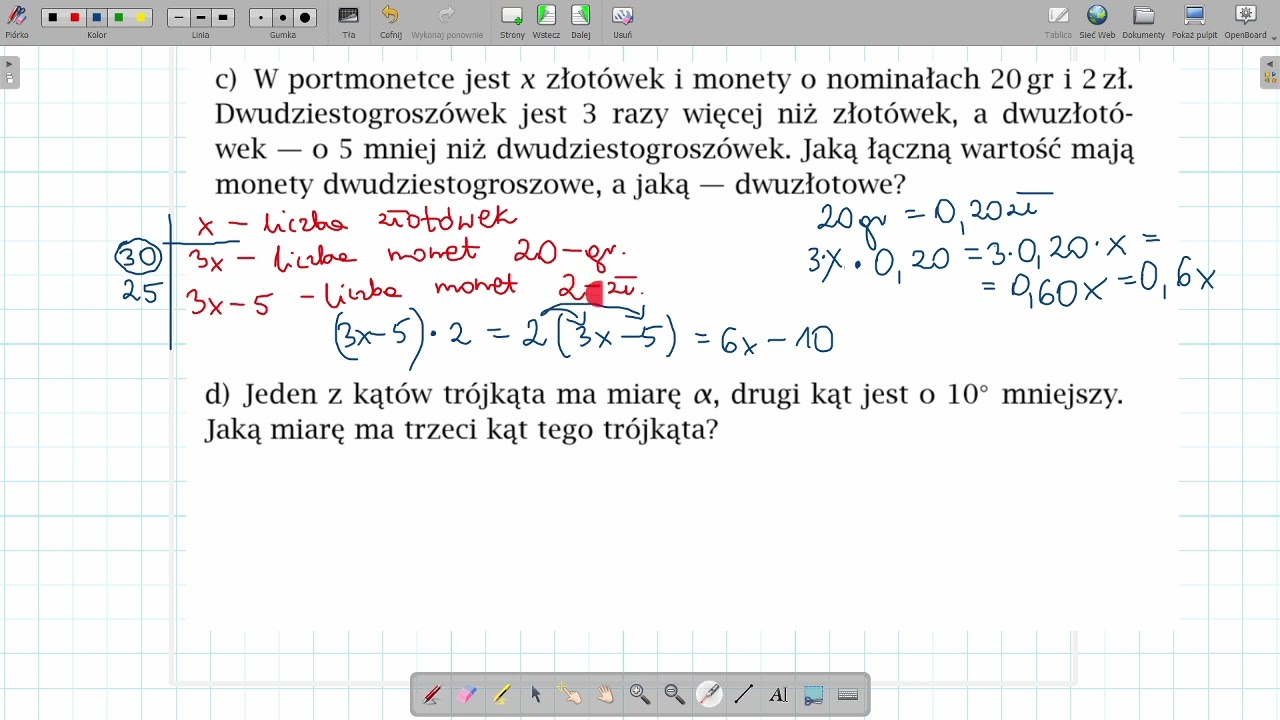Set thin line width

point(179,18)
